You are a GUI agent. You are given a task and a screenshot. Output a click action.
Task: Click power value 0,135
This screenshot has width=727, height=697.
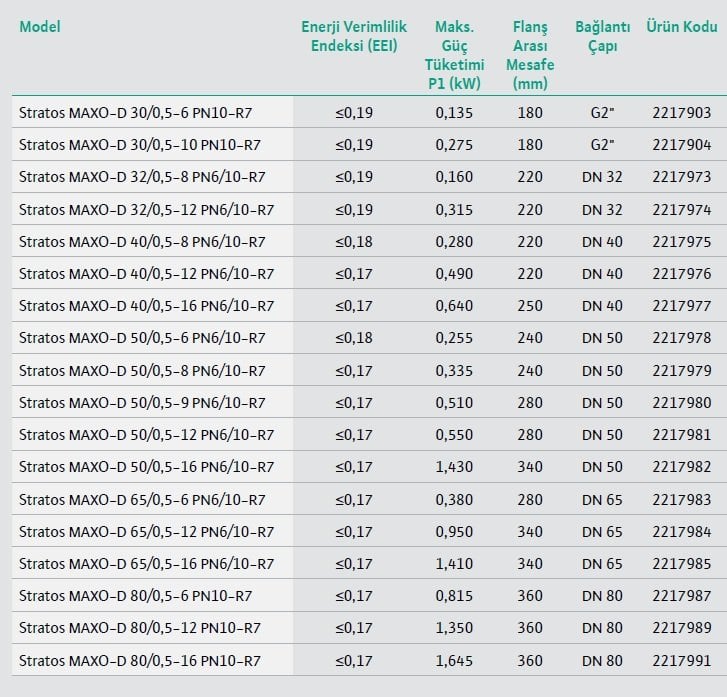(x=454, y=113)
